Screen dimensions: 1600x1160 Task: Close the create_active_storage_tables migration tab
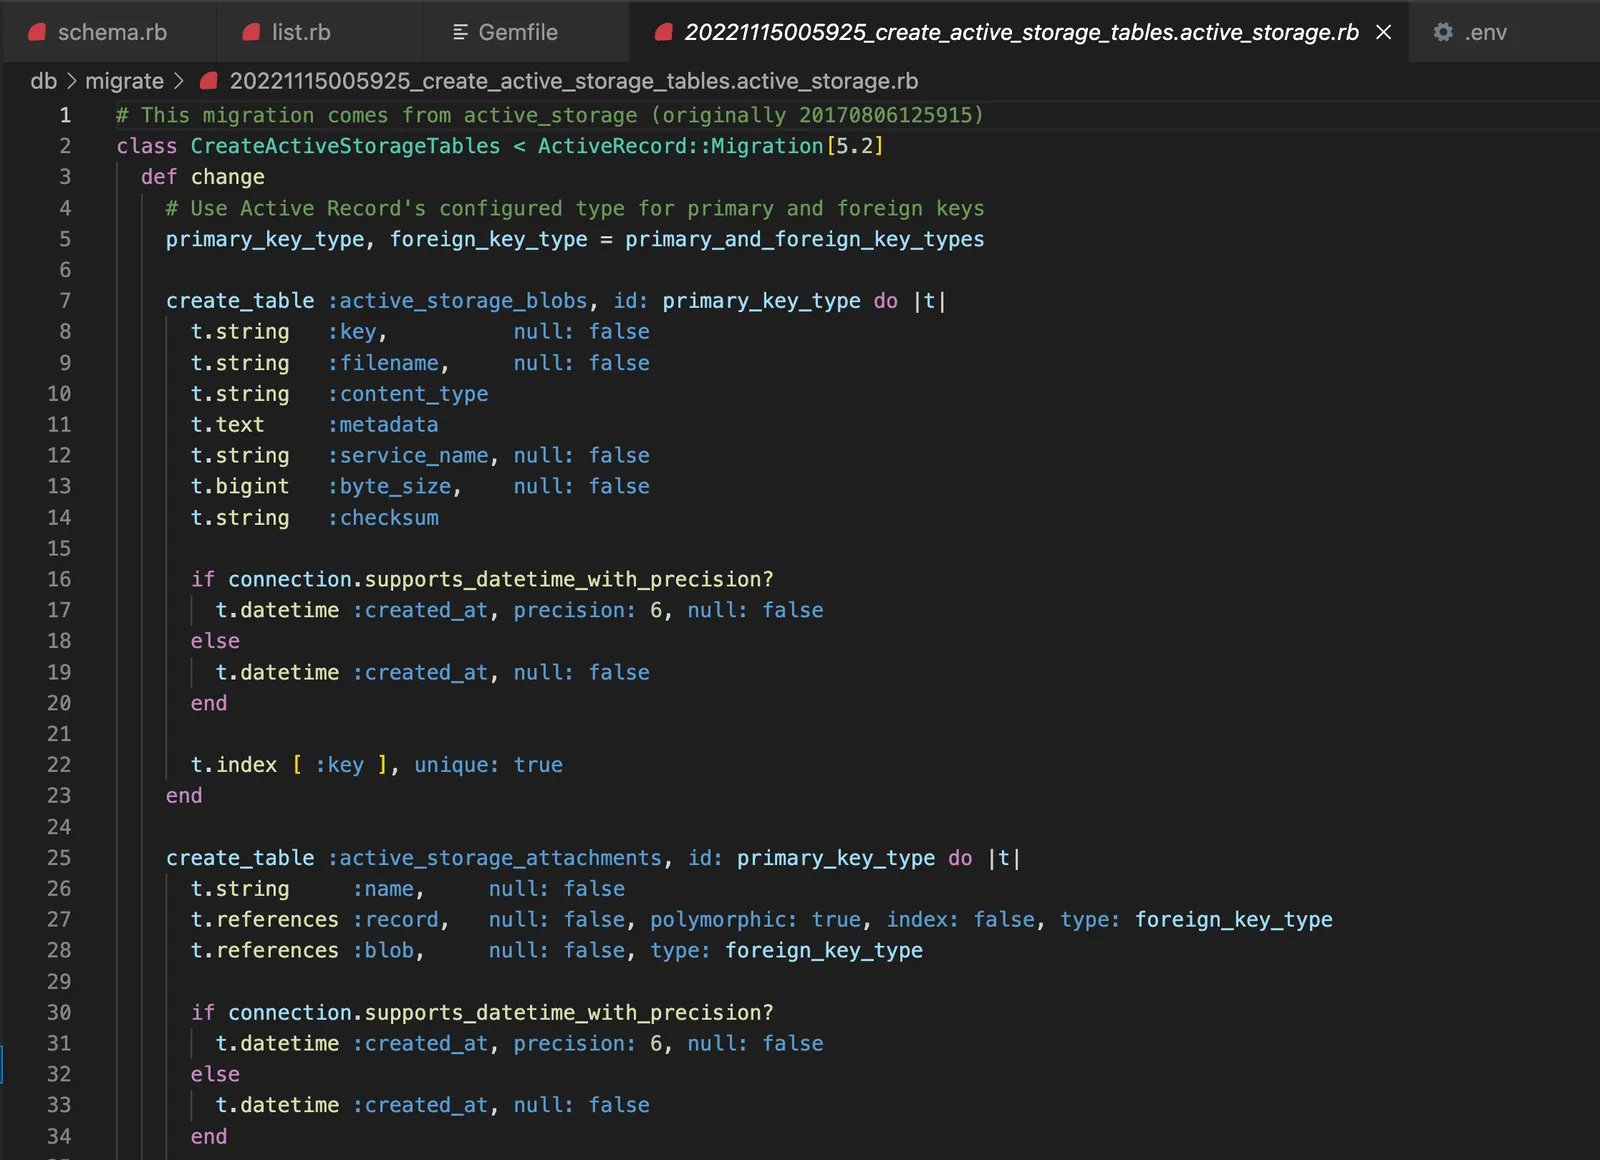pyautogui.click(x=1384, y=32)
